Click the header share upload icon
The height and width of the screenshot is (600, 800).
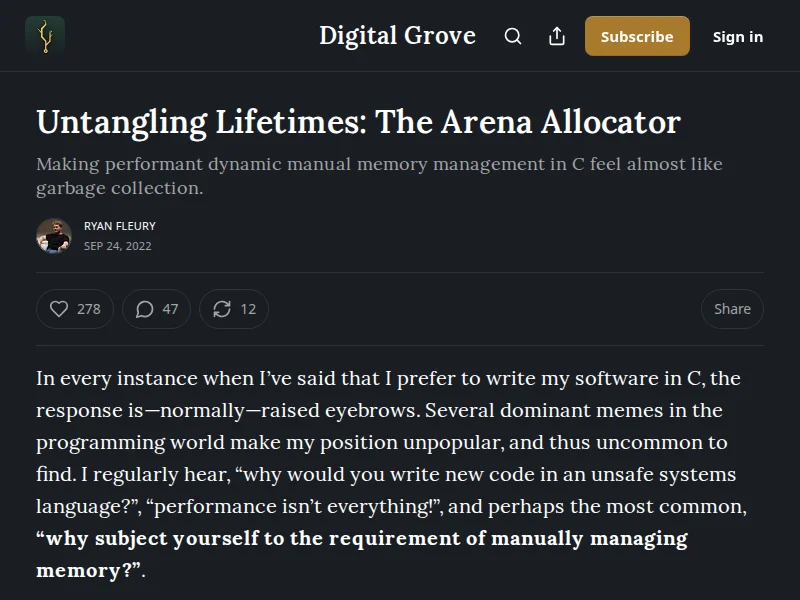click(x=557, y=36)
